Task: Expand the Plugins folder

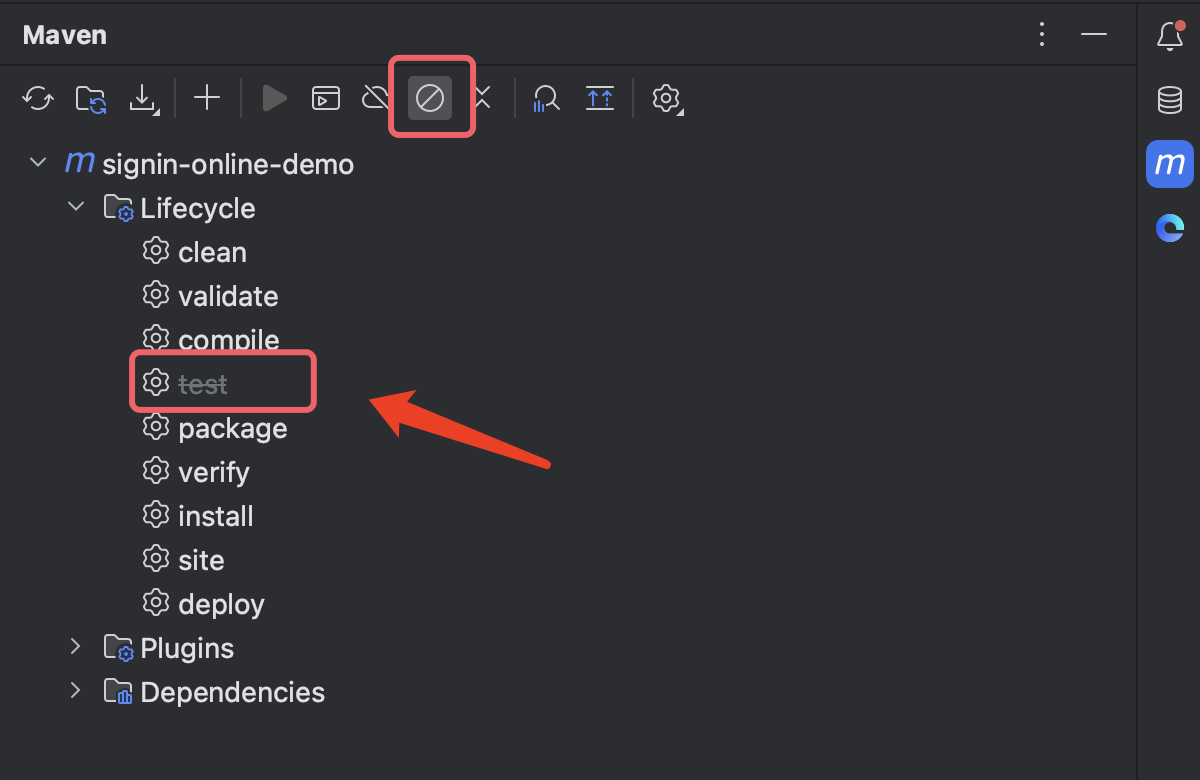Action: pos(76,647)
